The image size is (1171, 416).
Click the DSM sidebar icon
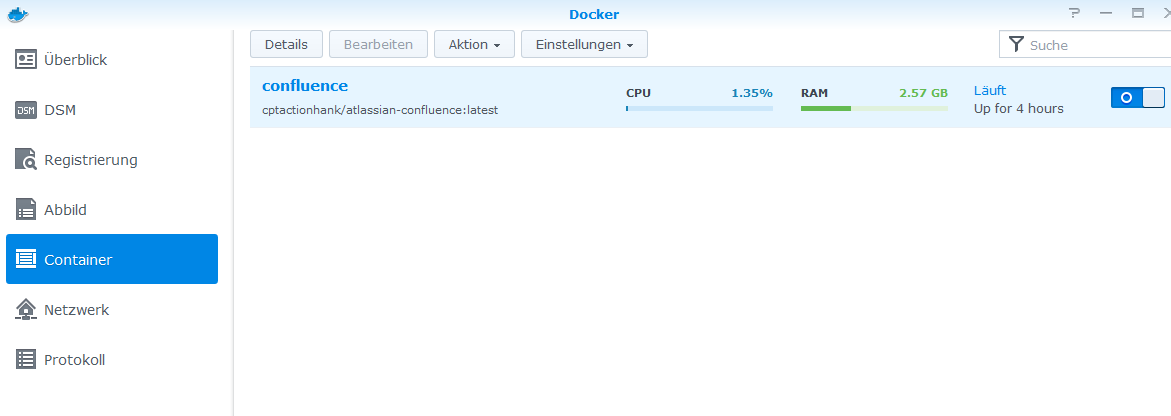(x=26, y=110)
